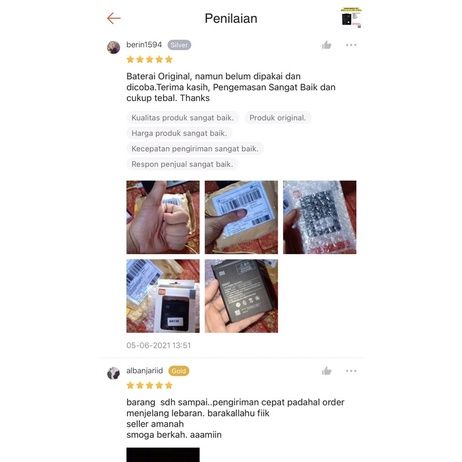462x462 pixels.
Task: Like berin1594's review with thumbs-up
Action: tap(326, 45)
